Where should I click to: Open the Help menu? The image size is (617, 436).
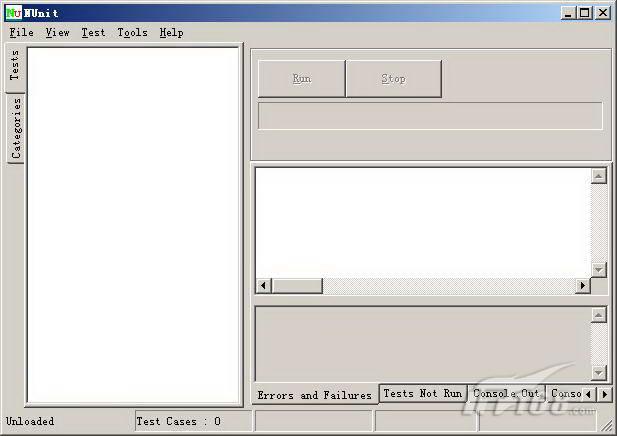171,33
